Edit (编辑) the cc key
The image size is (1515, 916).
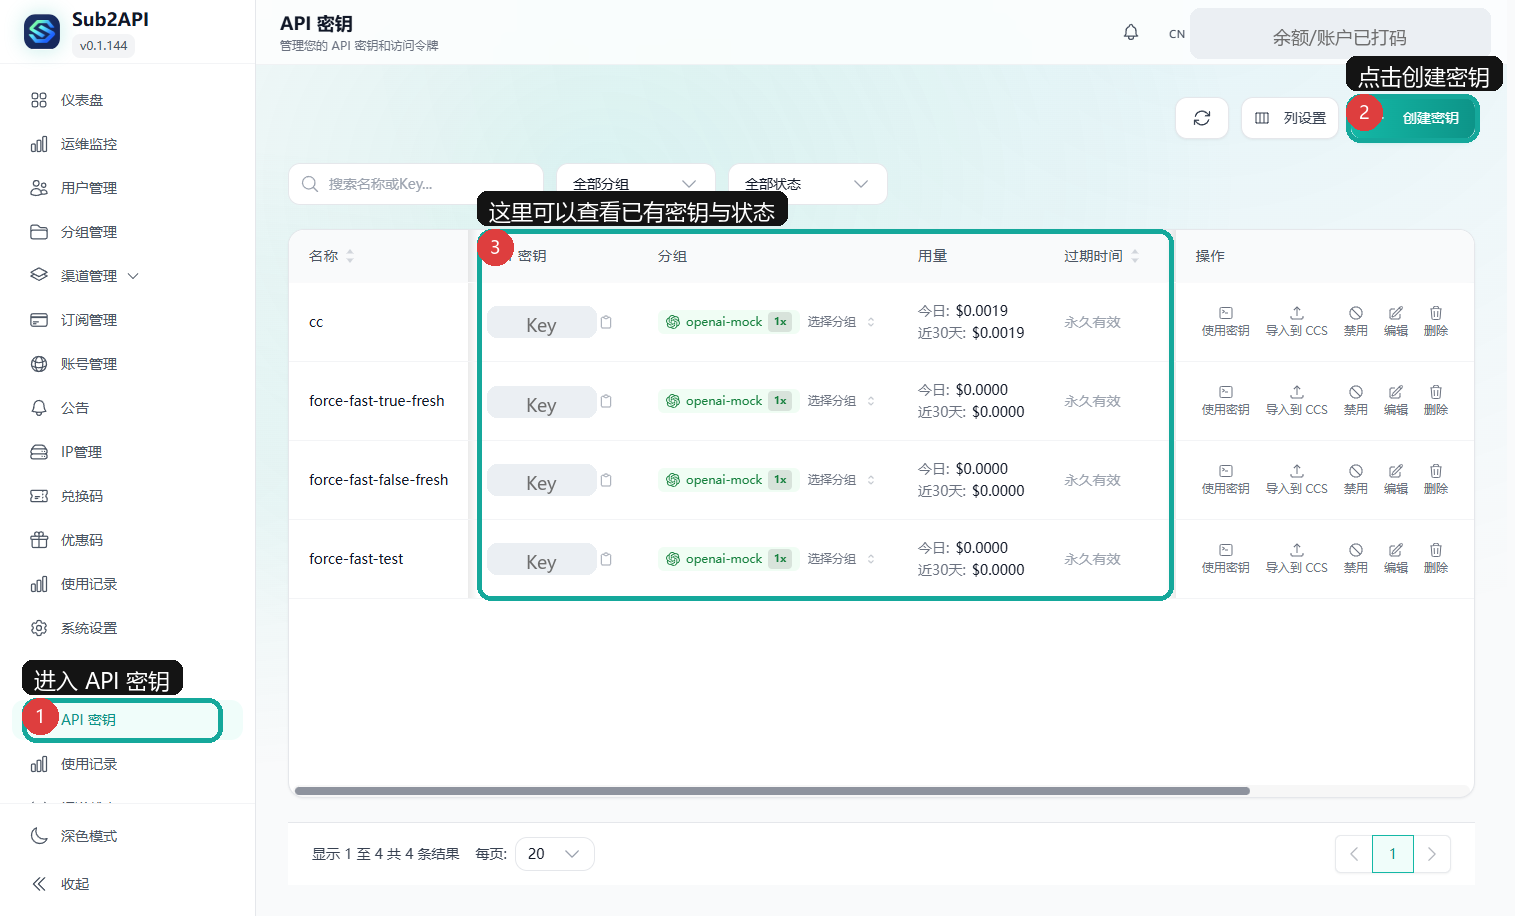click(x=1396, y=321)
